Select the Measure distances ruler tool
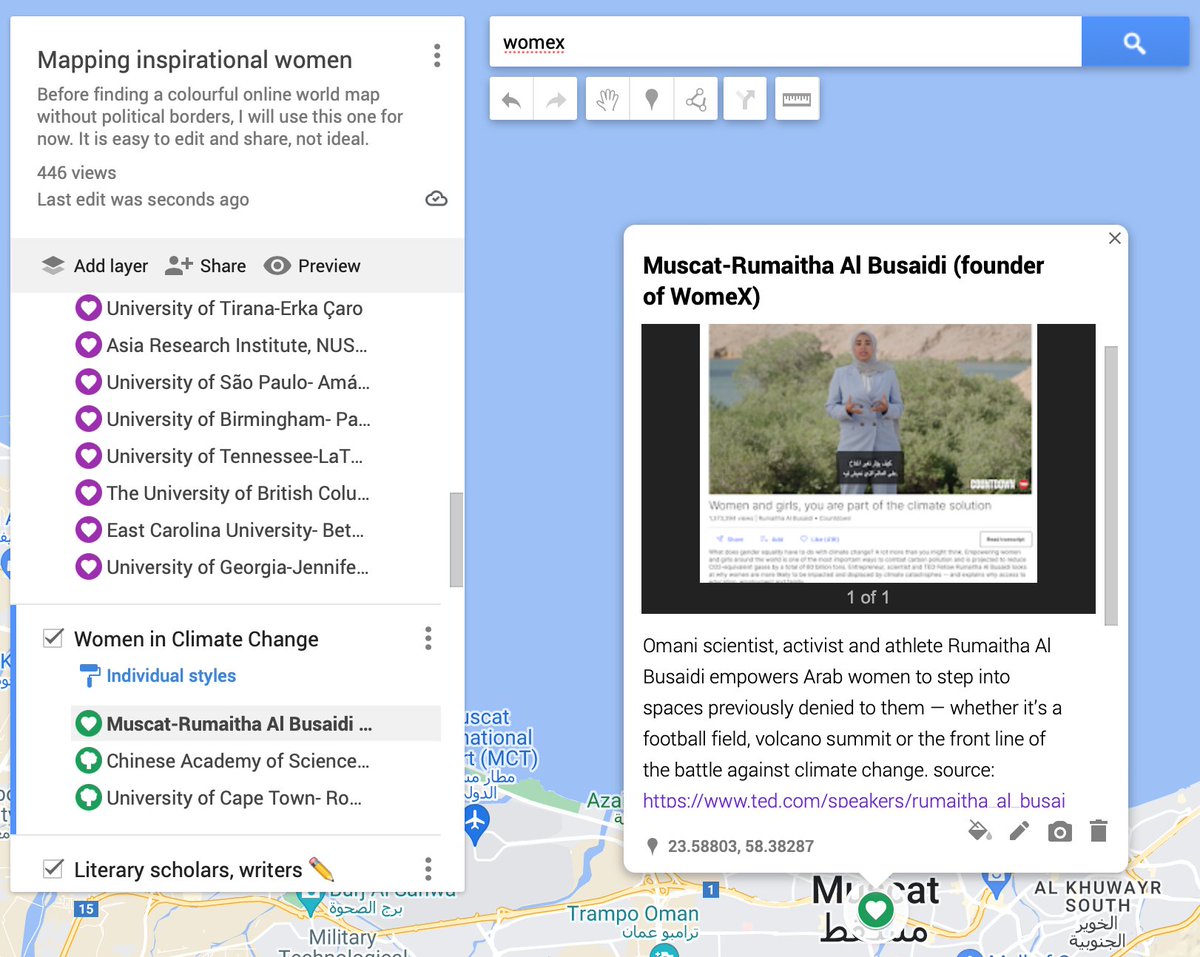Viewport: 1200px width, 957px height. click(797, 99)
